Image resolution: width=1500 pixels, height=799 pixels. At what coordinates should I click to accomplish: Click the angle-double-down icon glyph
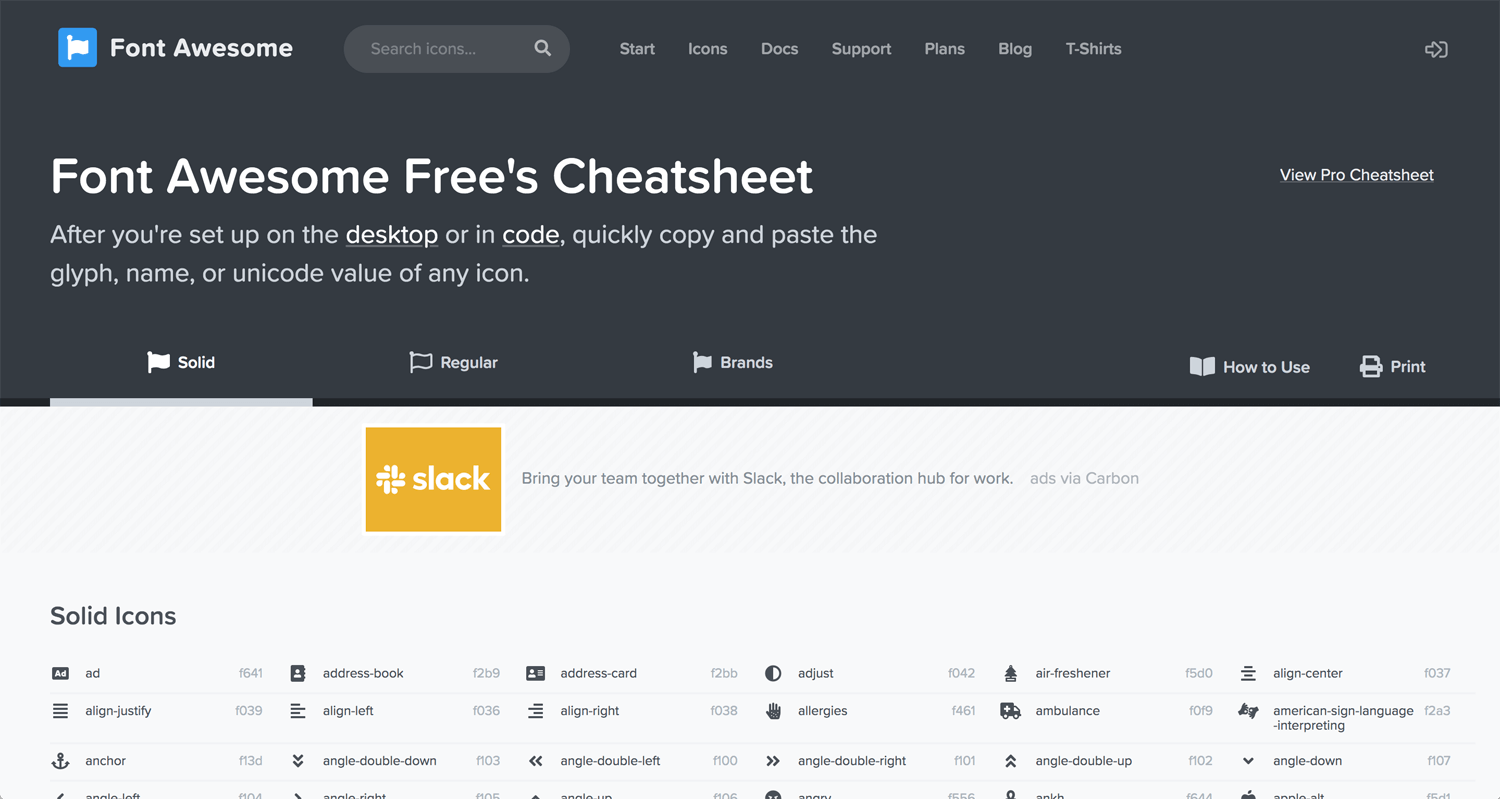(298, 761)
